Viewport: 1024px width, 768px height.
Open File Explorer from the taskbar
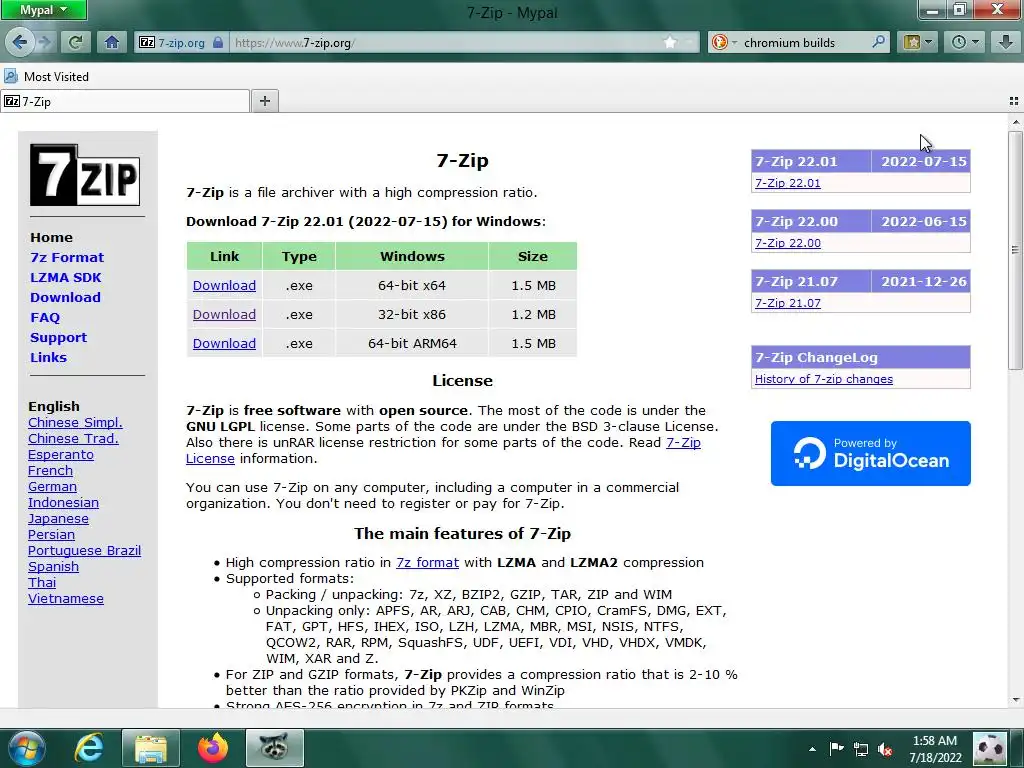tap(151, 748)
